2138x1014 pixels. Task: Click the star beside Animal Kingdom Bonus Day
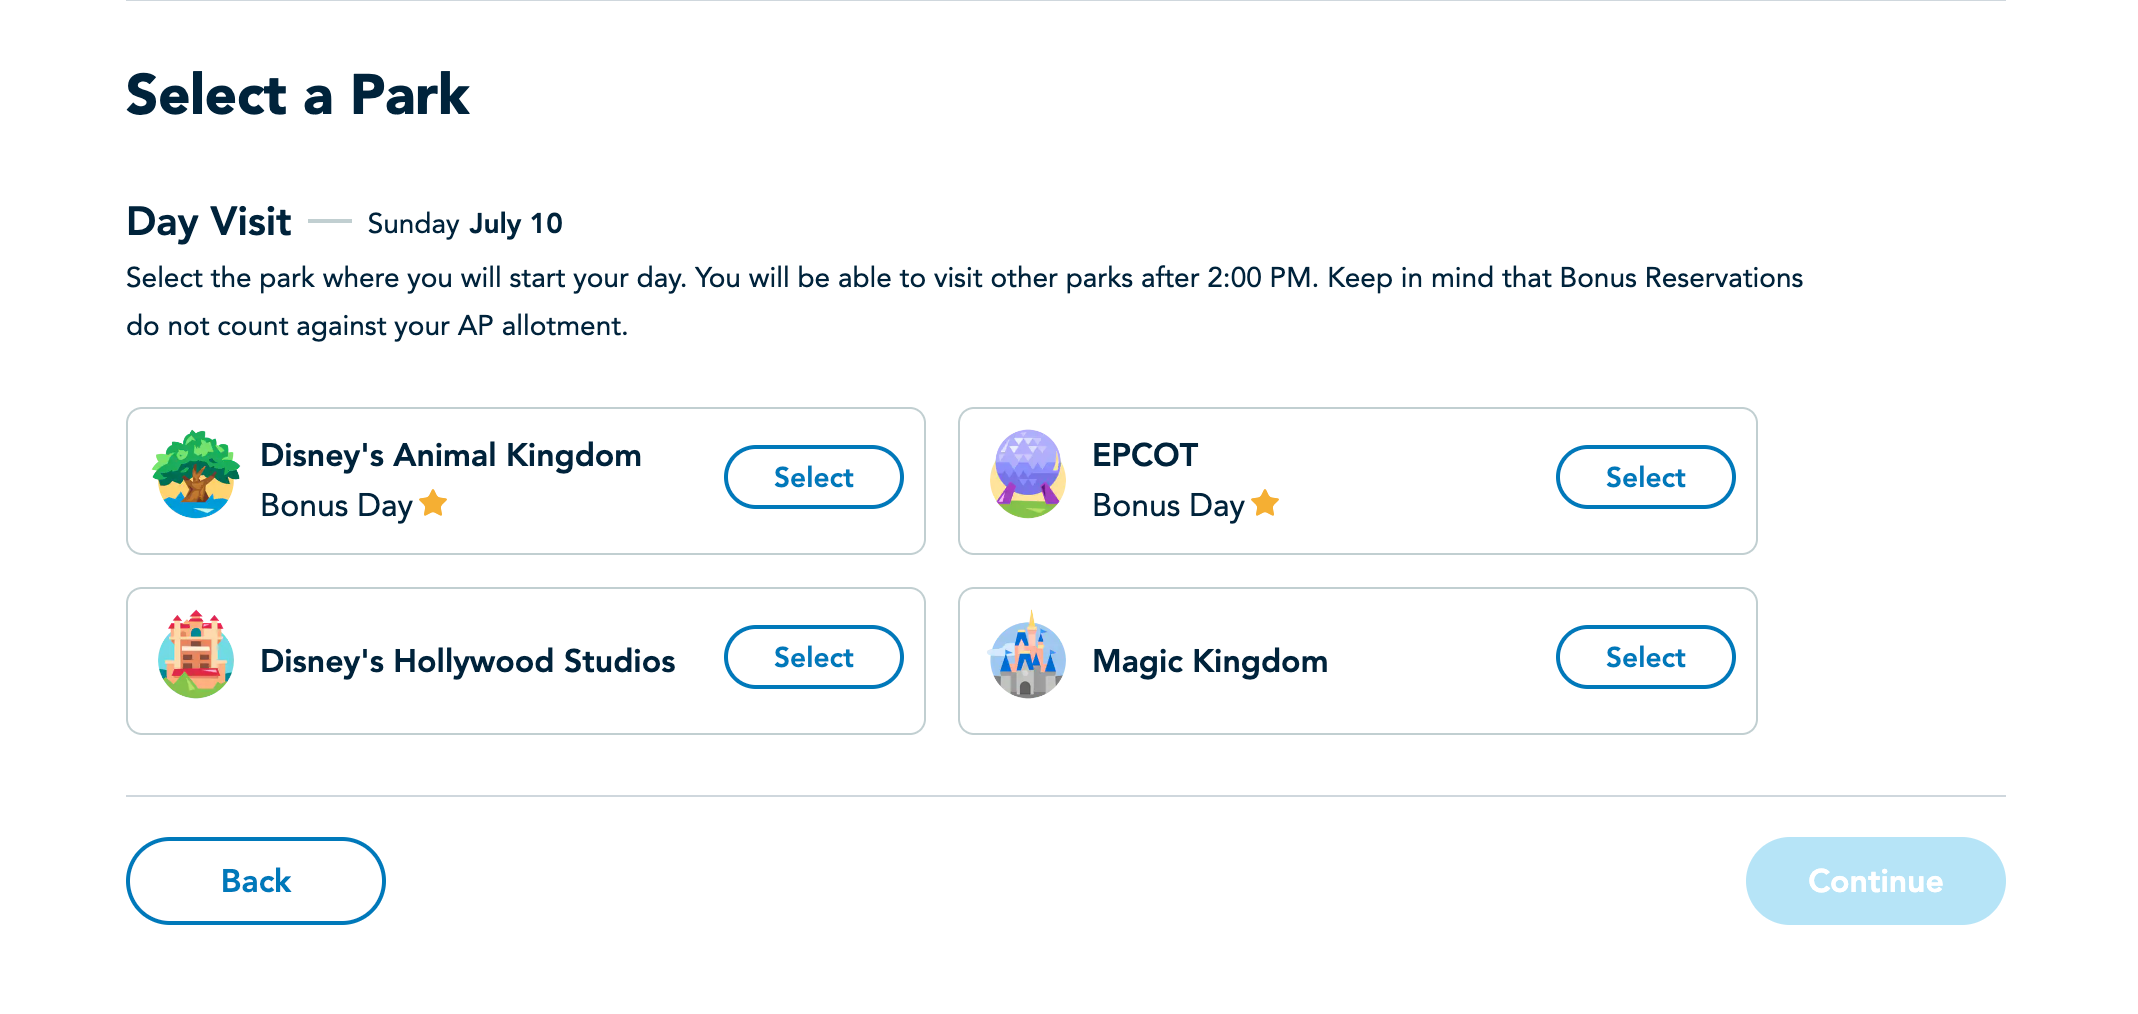(x=433, y=503)
